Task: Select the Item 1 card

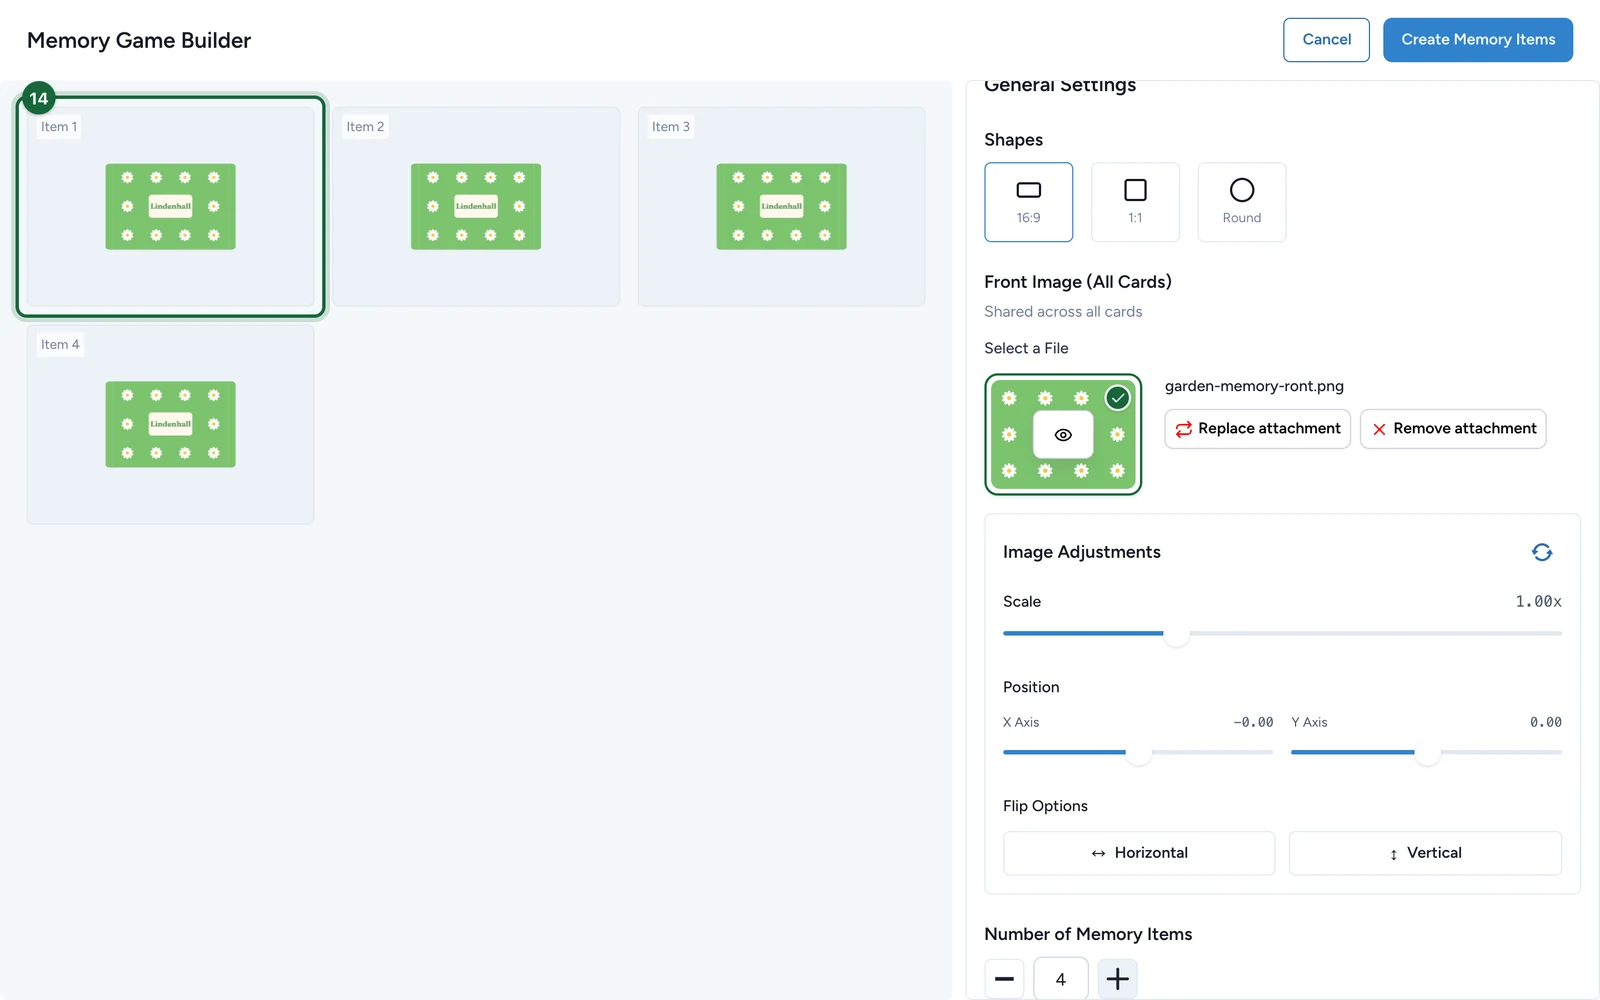Action: pos(170,207)
